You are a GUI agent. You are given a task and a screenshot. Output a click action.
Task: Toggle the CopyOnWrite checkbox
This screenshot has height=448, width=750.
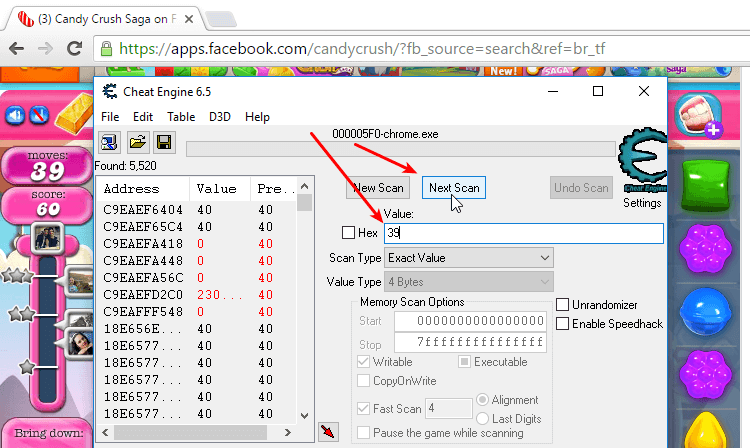(364, 381)
